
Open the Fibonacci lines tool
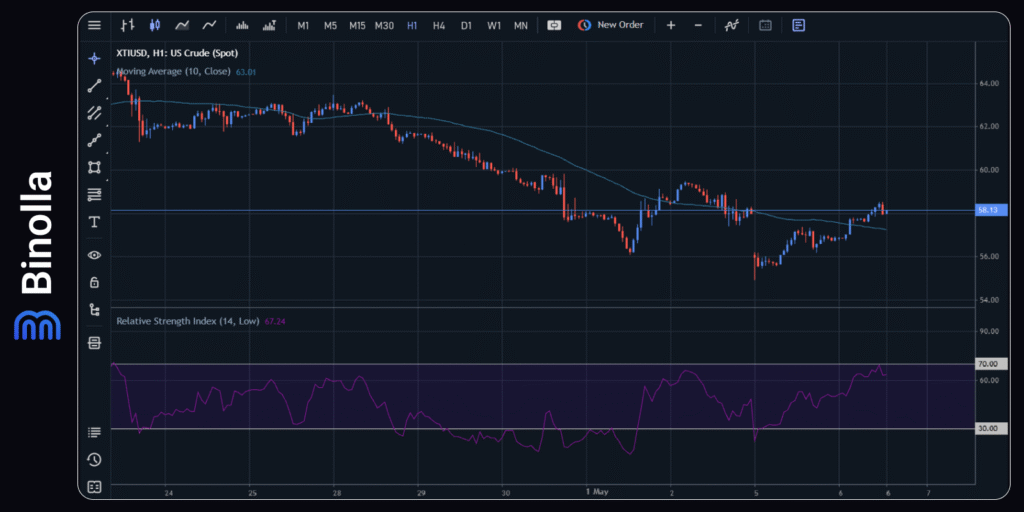[x=94, y=194]
